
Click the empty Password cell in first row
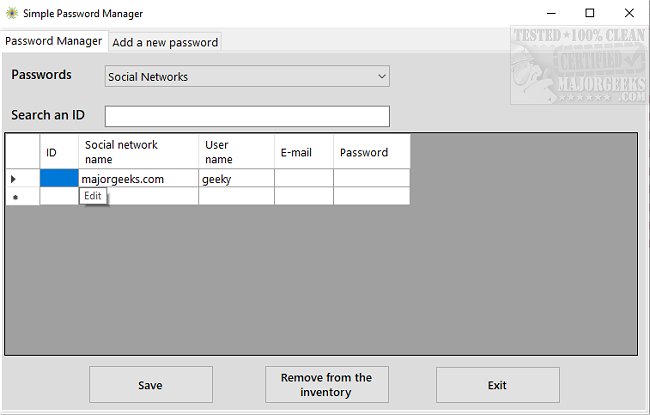click(371, 179)
